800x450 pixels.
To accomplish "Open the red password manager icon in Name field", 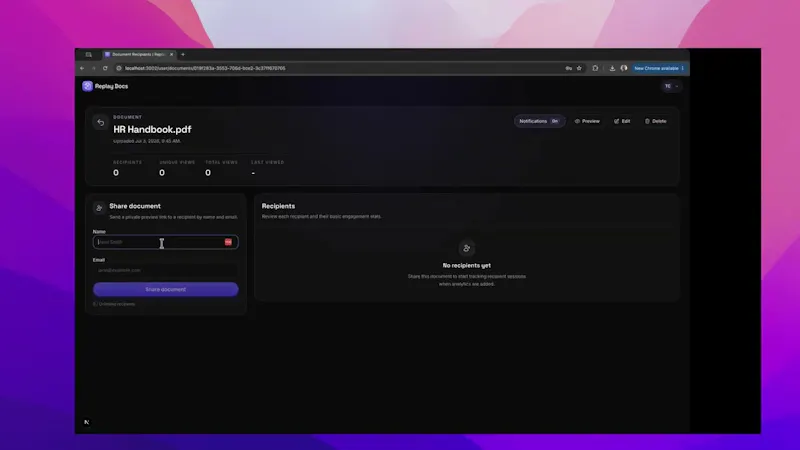I will [228, 242].
